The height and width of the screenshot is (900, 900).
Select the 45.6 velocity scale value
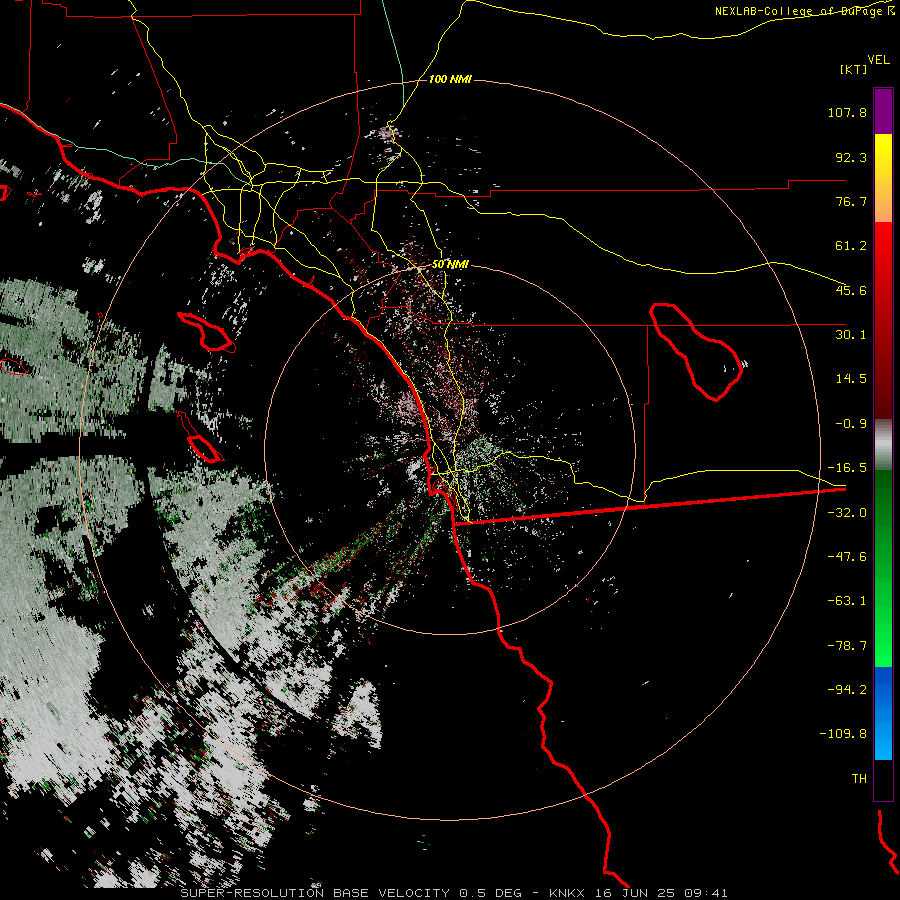click(x=851, y=290)
